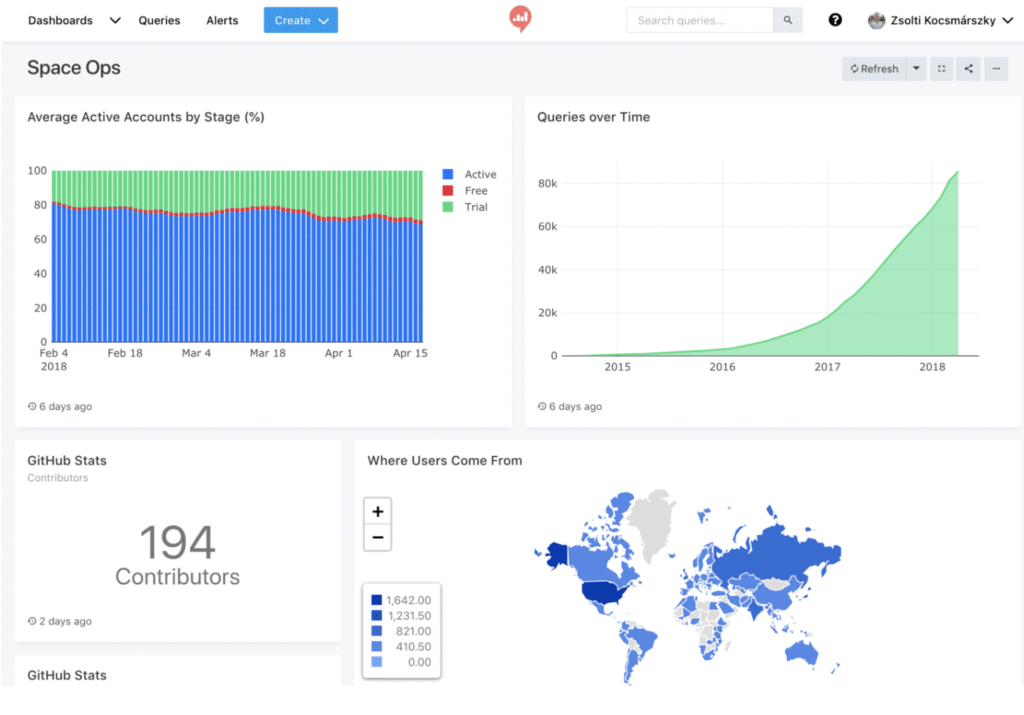Click the search magnifier button
This screenshot has width=1024, height=715.
coord(788,20)
